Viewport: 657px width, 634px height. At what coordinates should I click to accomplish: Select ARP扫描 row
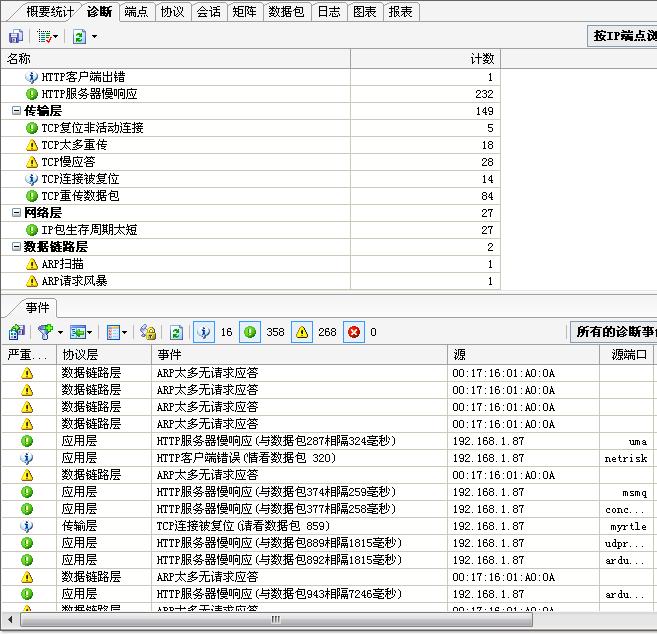point(250,264)
